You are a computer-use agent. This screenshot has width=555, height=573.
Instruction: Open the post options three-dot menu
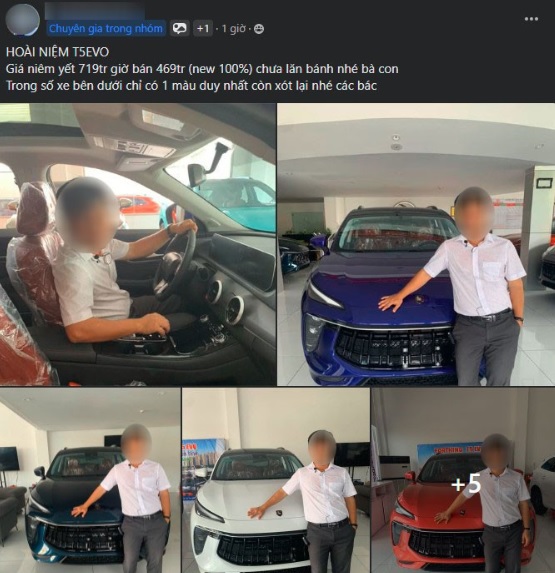tap(531, 19)
